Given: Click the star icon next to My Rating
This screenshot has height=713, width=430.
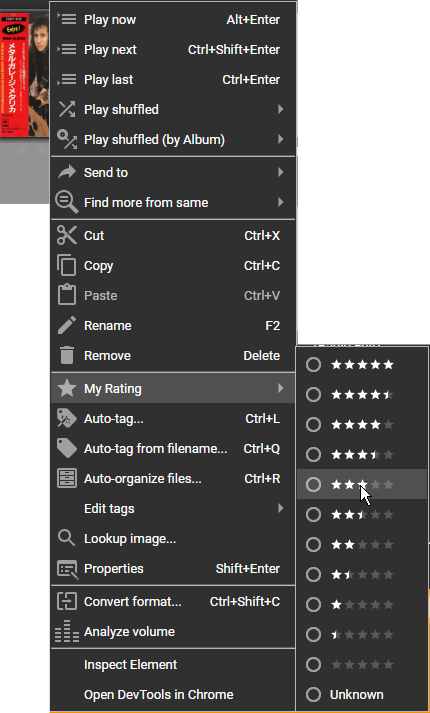Looking at the screenshot, I should 67,388.
